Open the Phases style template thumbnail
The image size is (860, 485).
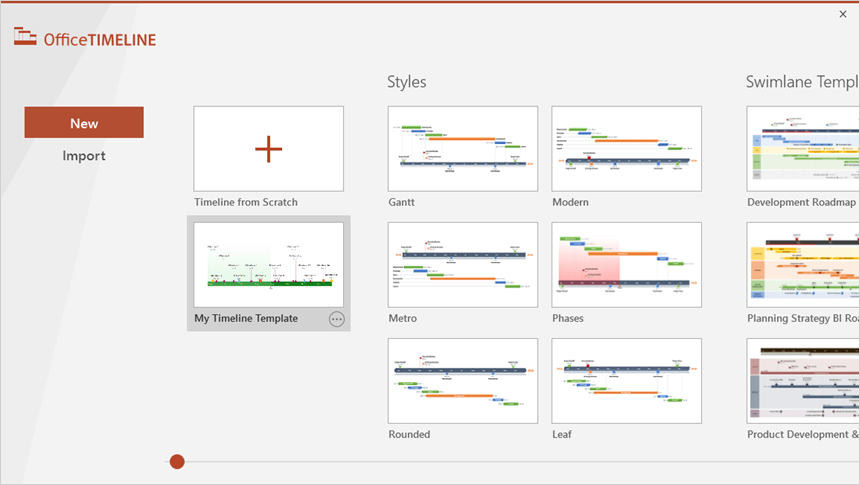(627, 265)
